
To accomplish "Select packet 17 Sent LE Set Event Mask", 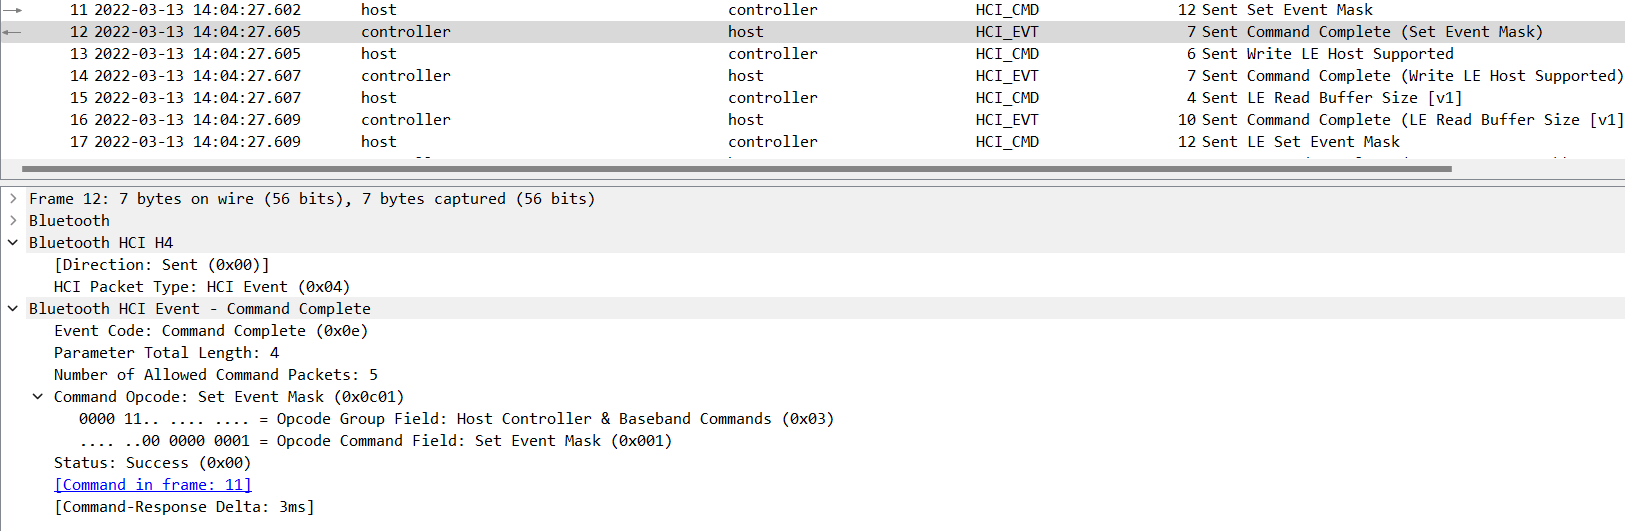I will [812, 142].
